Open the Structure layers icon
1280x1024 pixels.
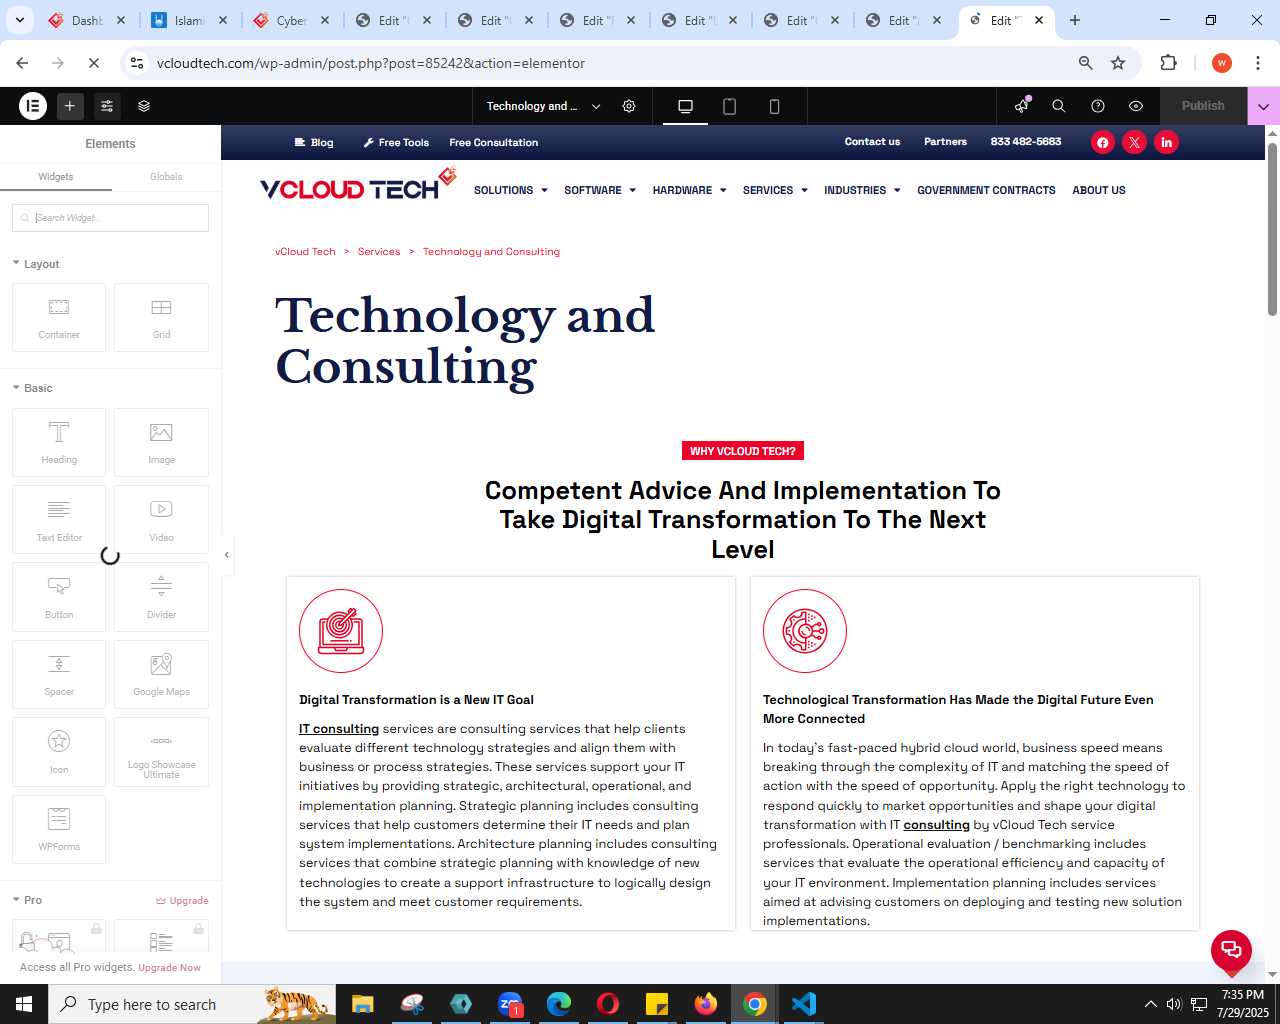(144, 106)
